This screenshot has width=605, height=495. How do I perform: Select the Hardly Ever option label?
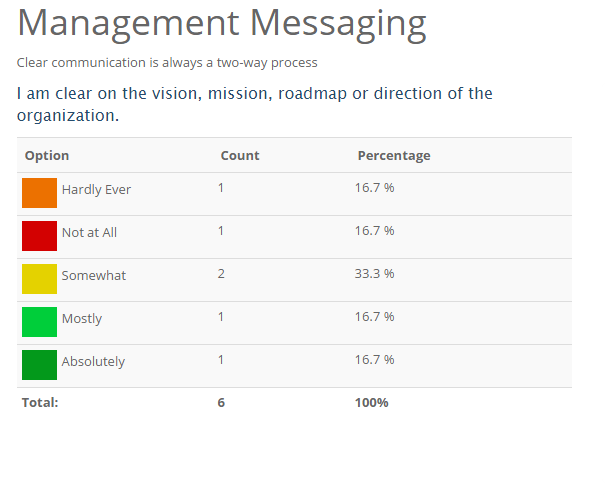point(96,190)
